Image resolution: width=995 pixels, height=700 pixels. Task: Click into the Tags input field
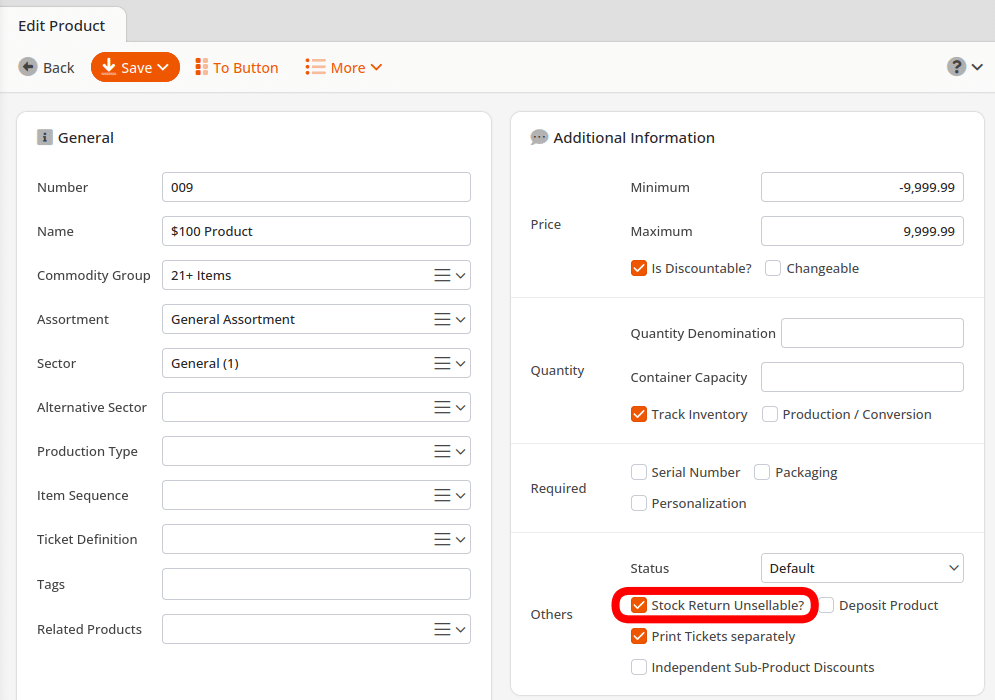(316, 584)
